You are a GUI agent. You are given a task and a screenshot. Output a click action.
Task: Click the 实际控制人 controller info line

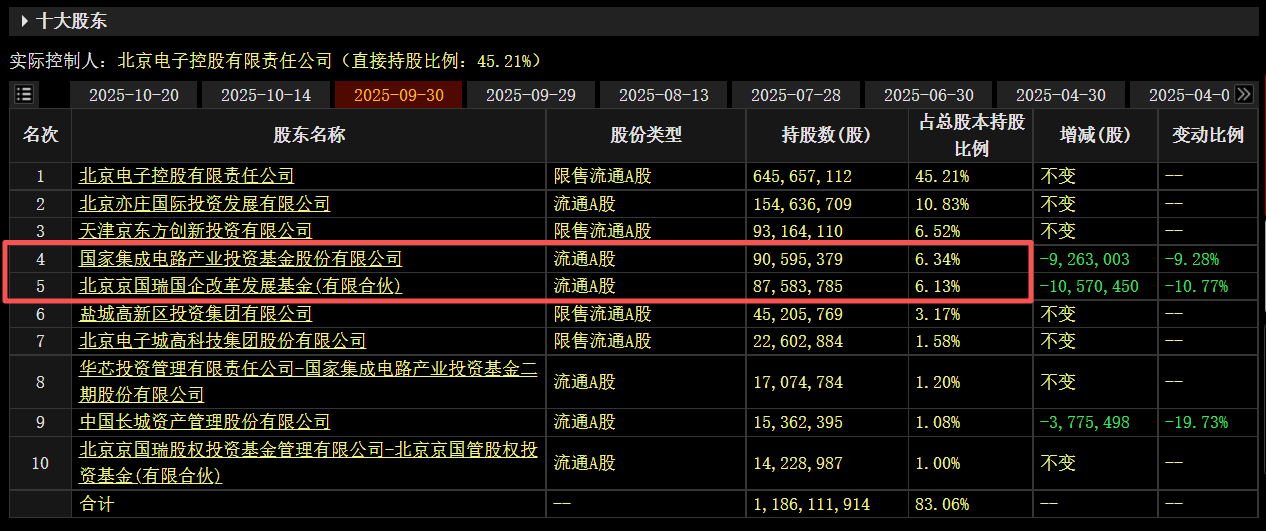[x=276, y=61]
